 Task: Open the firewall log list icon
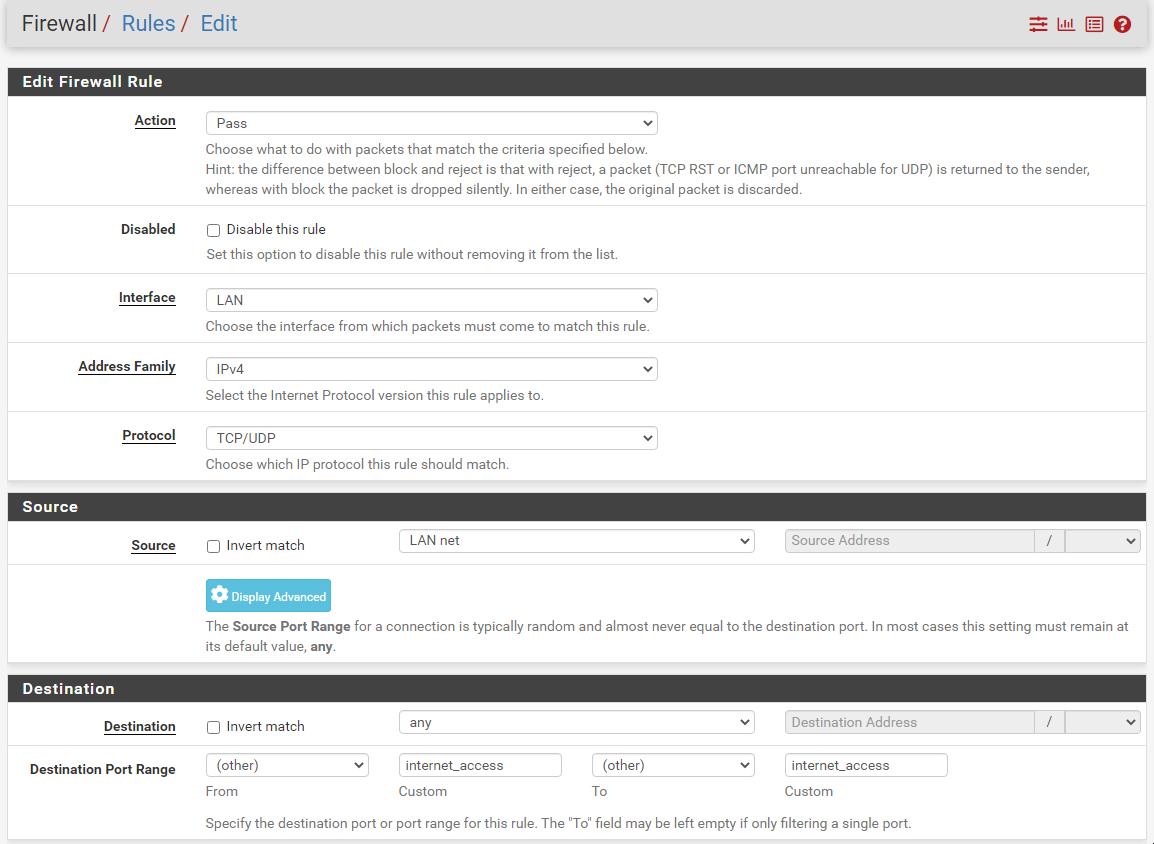(1094, 24)
